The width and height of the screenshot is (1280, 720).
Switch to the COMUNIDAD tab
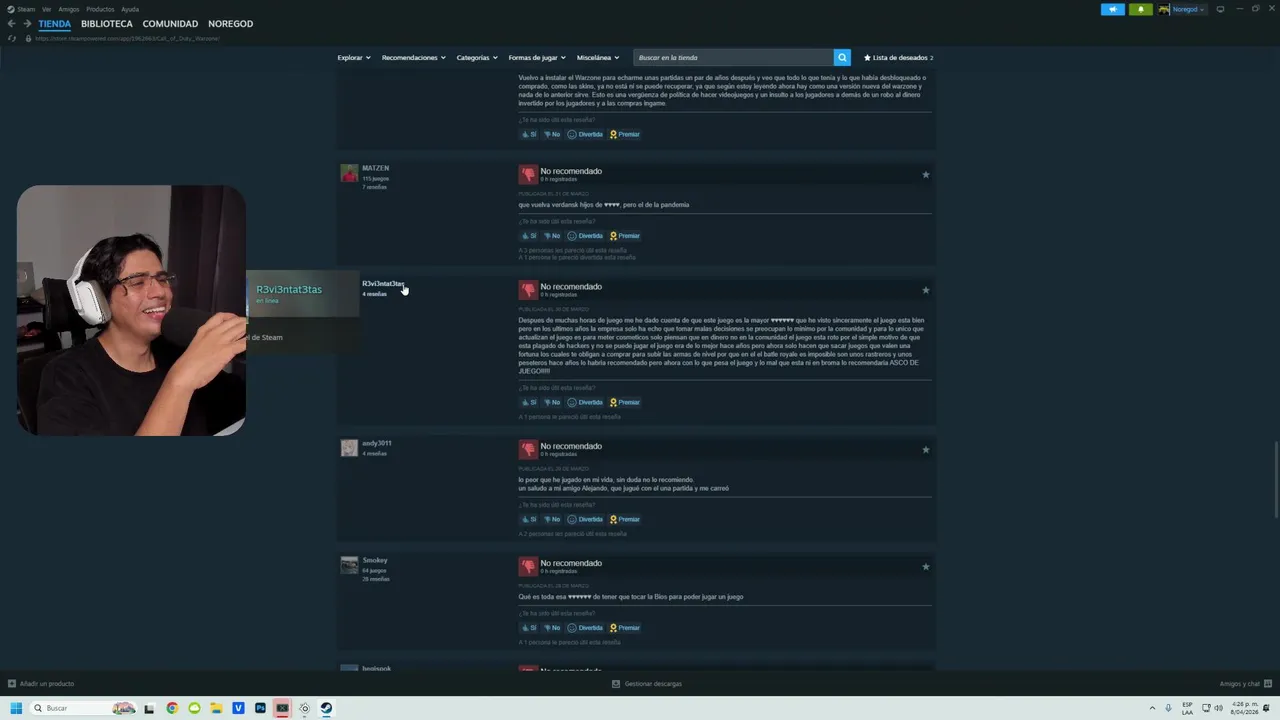[170, 23]
